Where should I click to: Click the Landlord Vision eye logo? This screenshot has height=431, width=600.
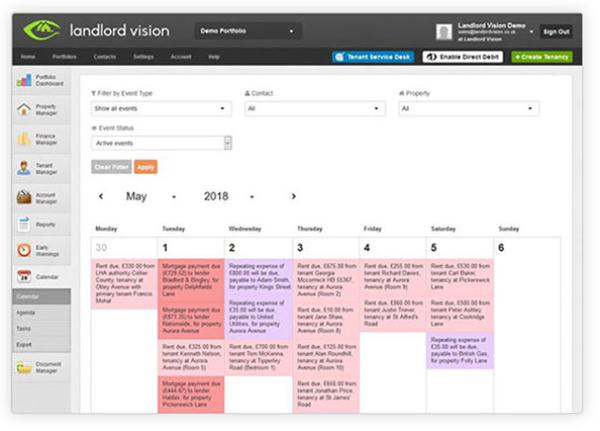[x=41, y=30]
